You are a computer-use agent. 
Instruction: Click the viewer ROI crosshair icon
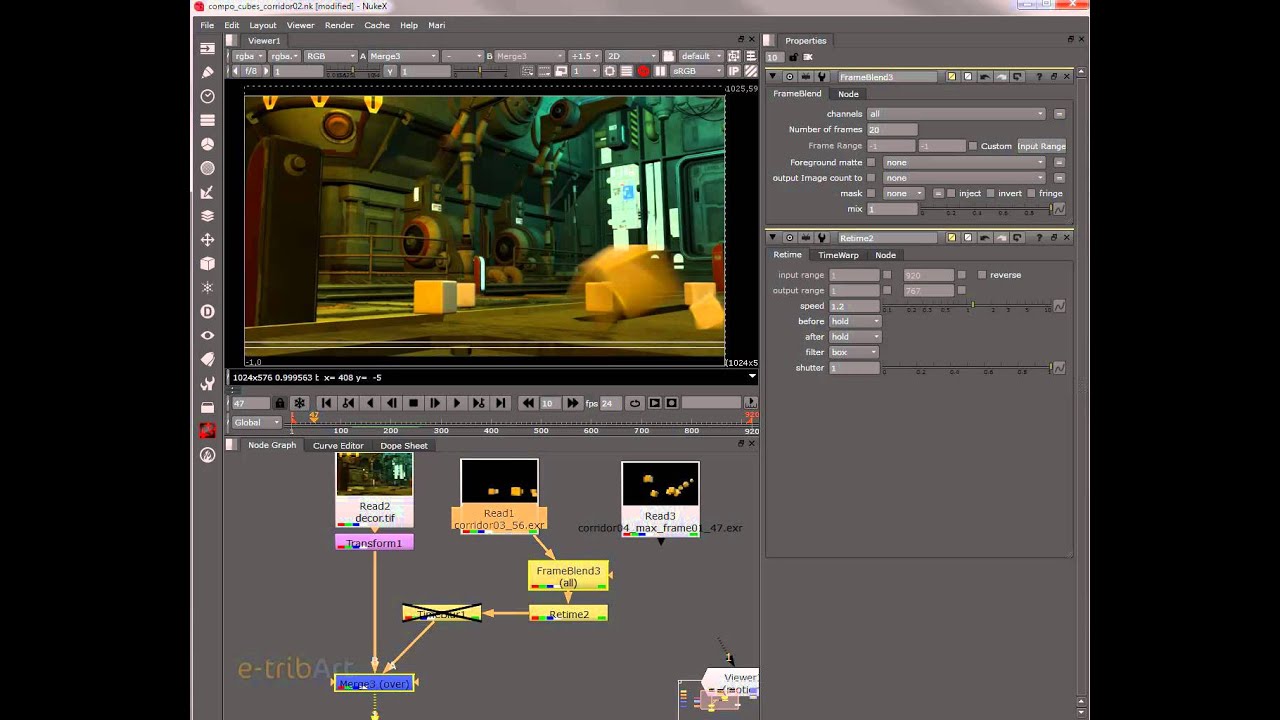point(609,72)
